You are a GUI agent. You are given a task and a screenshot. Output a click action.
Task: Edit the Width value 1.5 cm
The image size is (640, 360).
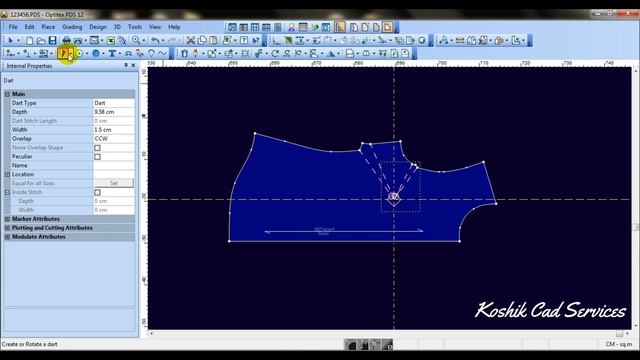point(114,130)
